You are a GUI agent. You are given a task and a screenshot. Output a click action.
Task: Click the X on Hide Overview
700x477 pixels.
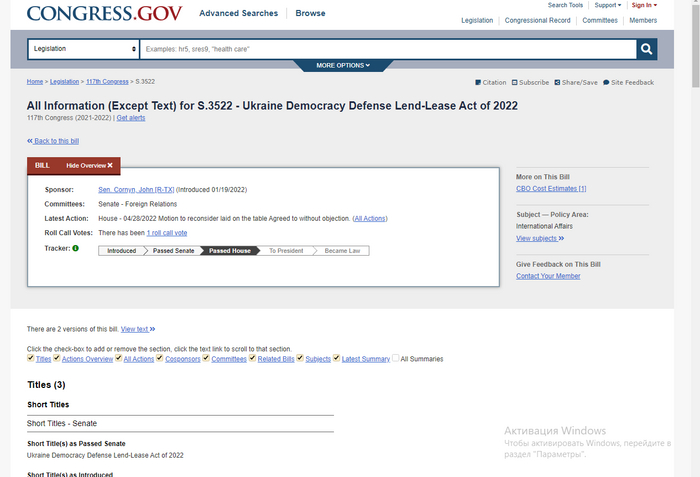click(110, 165)
